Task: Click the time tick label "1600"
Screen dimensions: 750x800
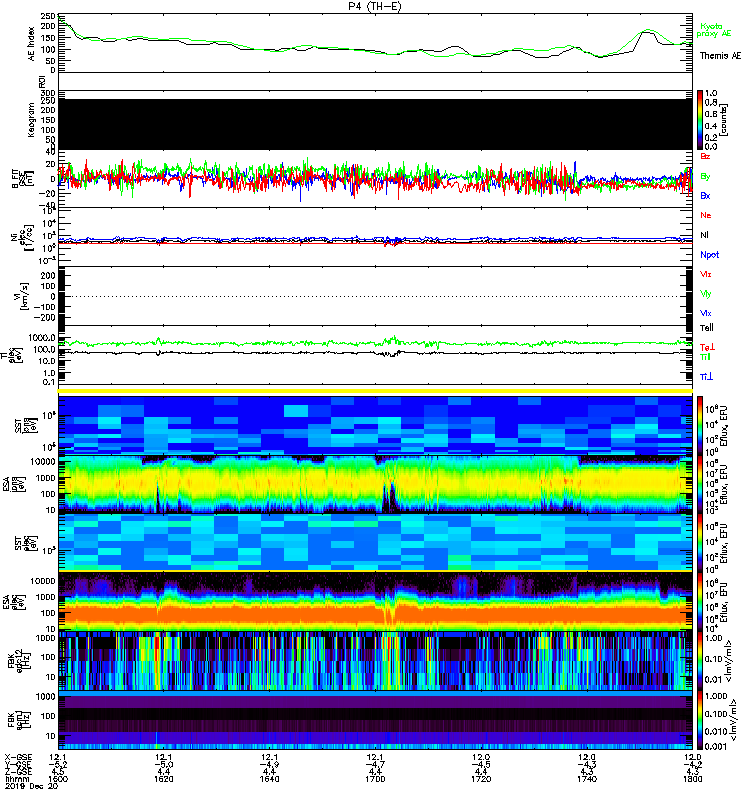Action: (x=58, y=779)
